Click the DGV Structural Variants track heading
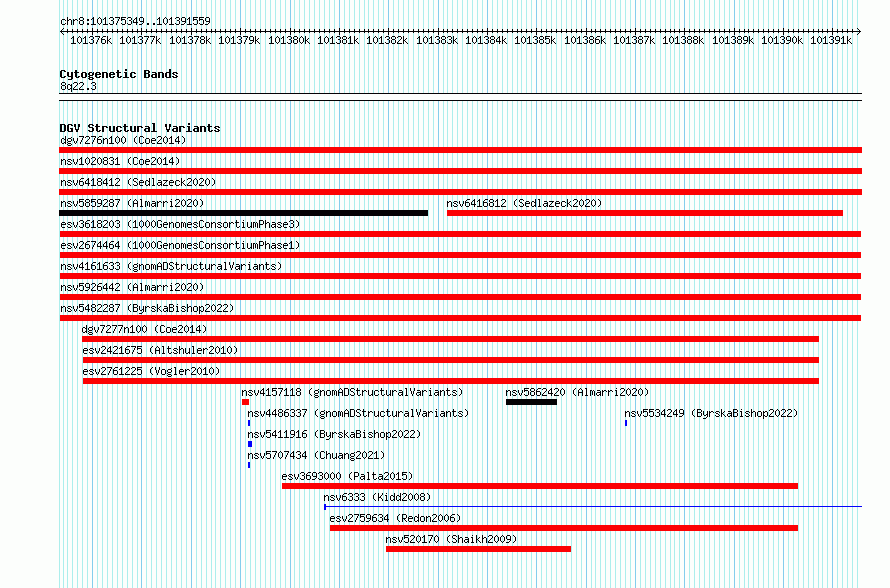Screen dimensions: 890x588 point(140,128)
